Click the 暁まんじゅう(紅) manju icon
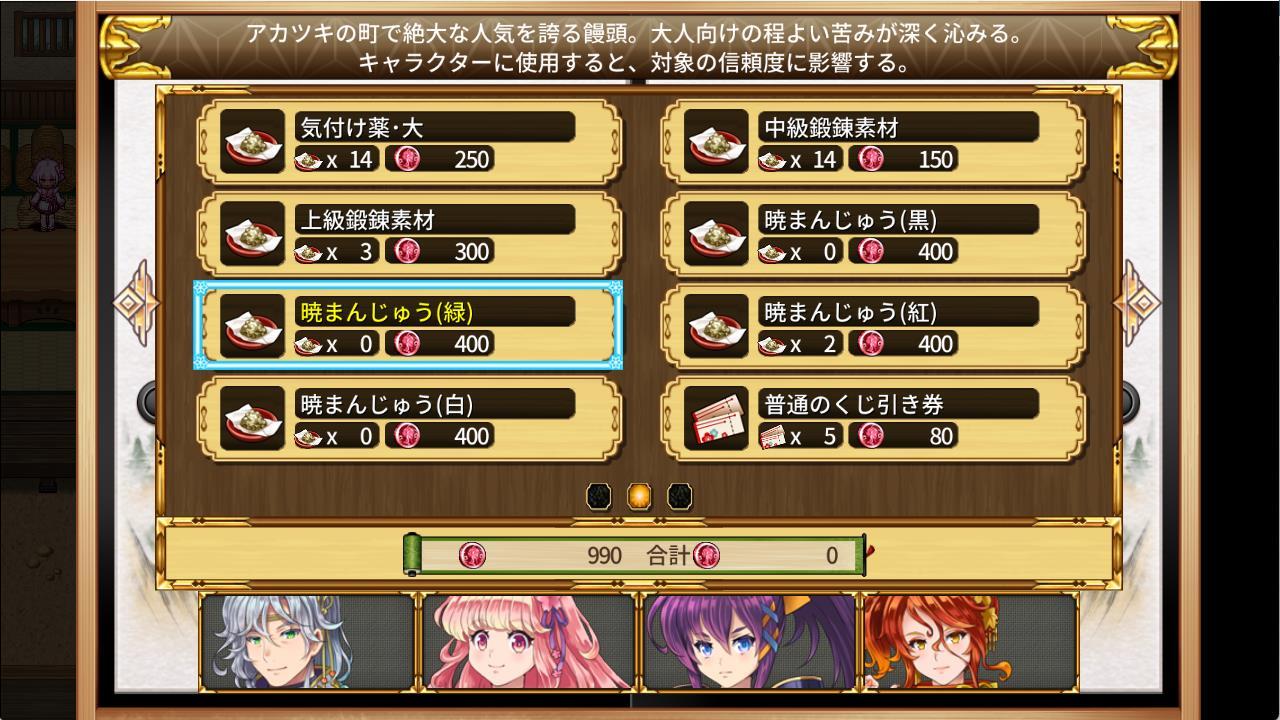 click(716, 325)
